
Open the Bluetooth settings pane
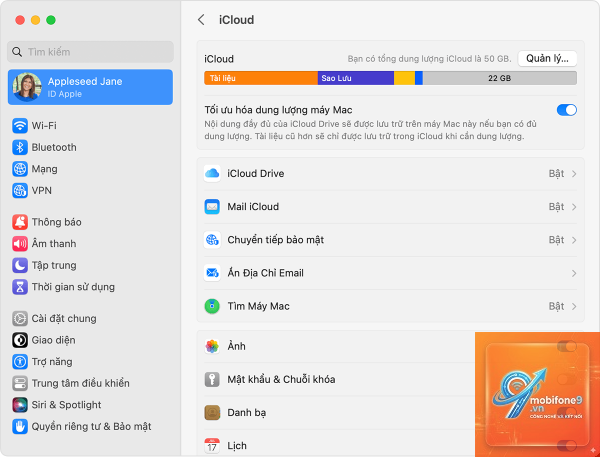tap(90, 147)
